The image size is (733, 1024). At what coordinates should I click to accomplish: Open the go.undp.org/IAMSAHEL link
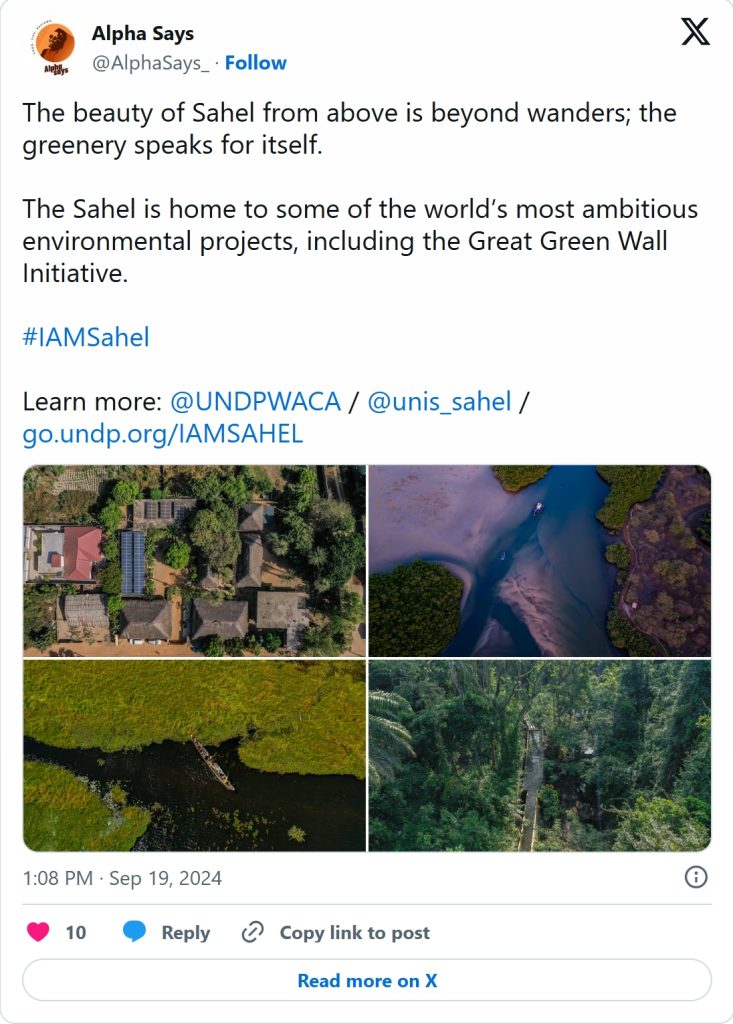pyautogui.click(x=162, y=434)
